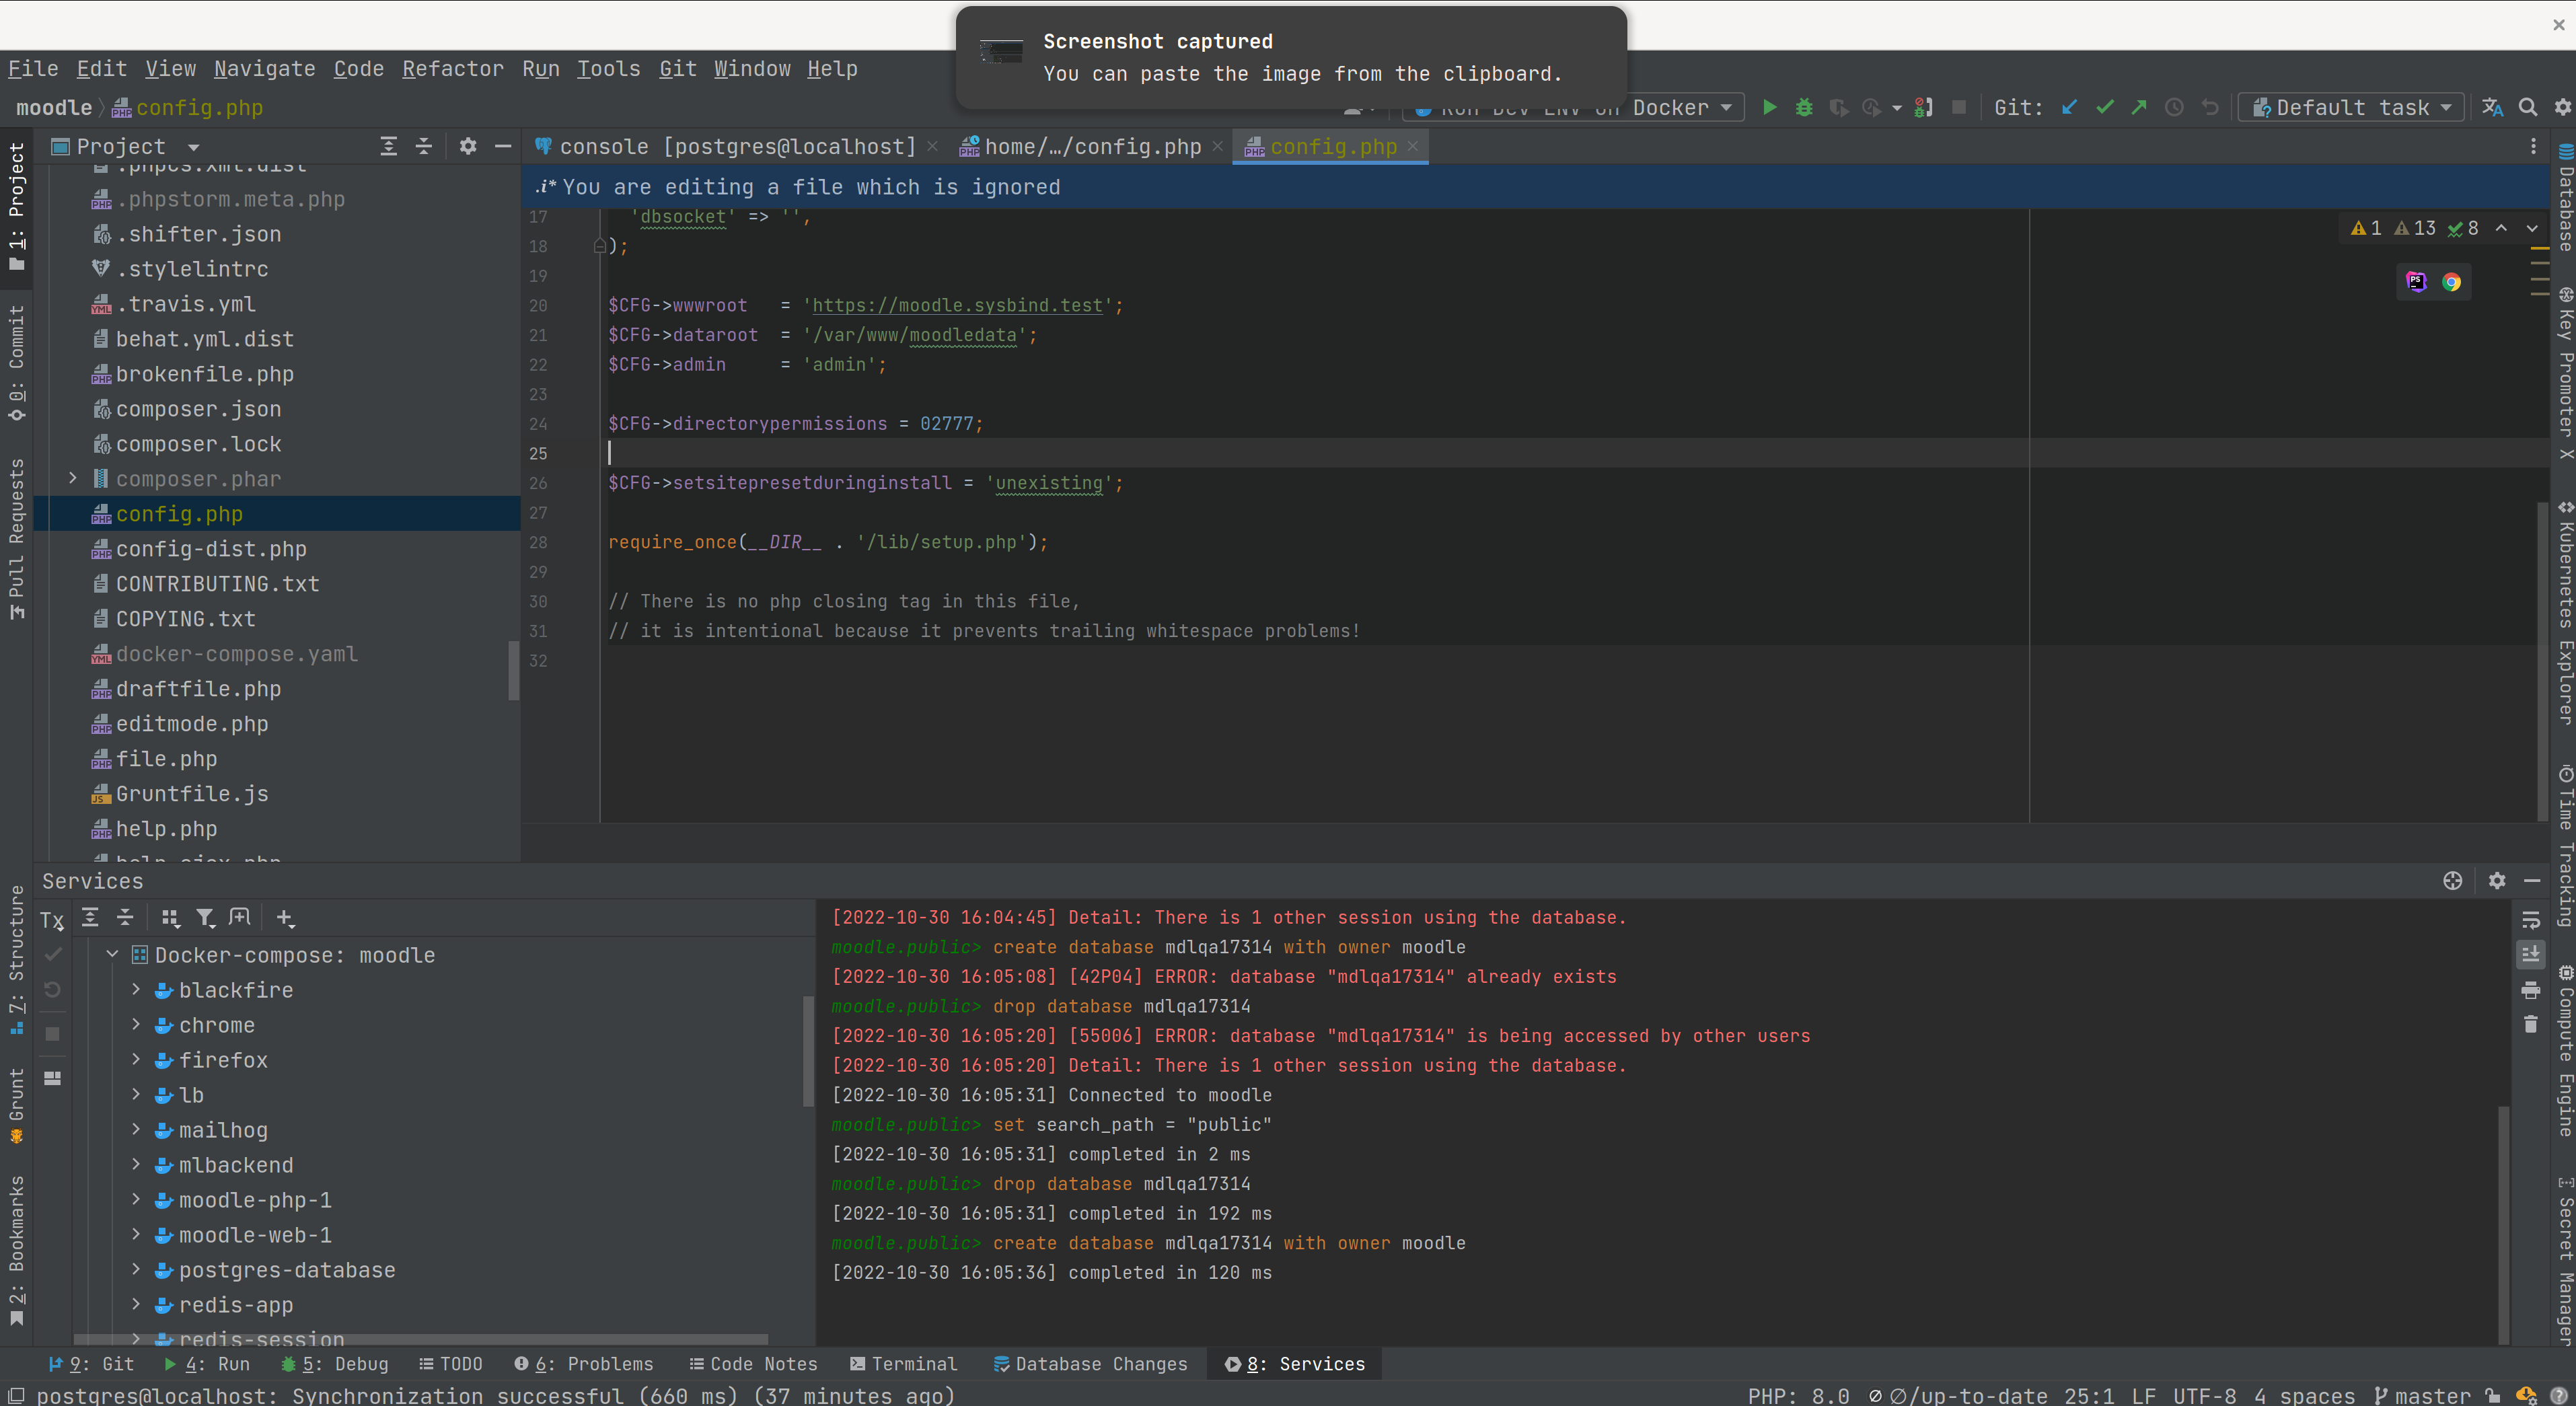Open the Tools menu
The image size is (2576, 1406).
608,69
